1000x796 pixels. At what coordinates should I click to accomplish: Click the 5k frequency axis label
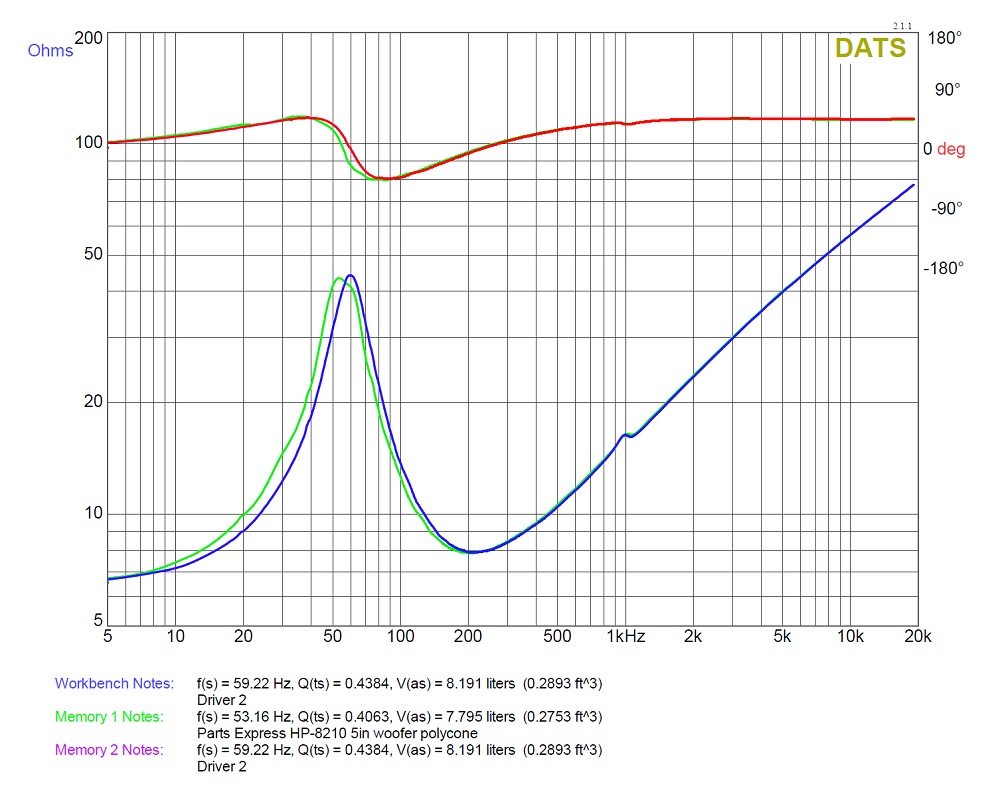click(x=782, y=636)
